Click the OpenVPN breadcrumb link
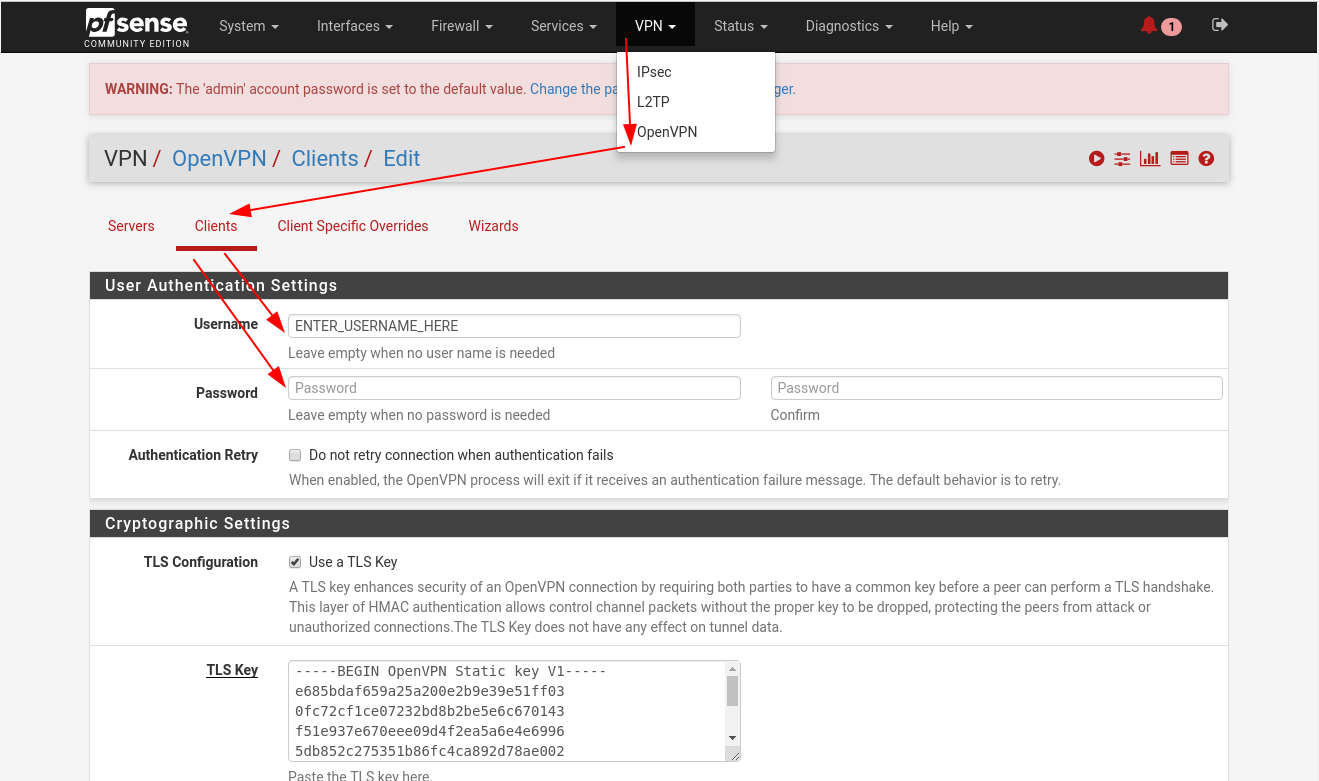The height and width of the screenshot is (781, 1319). tap(219, 158)
